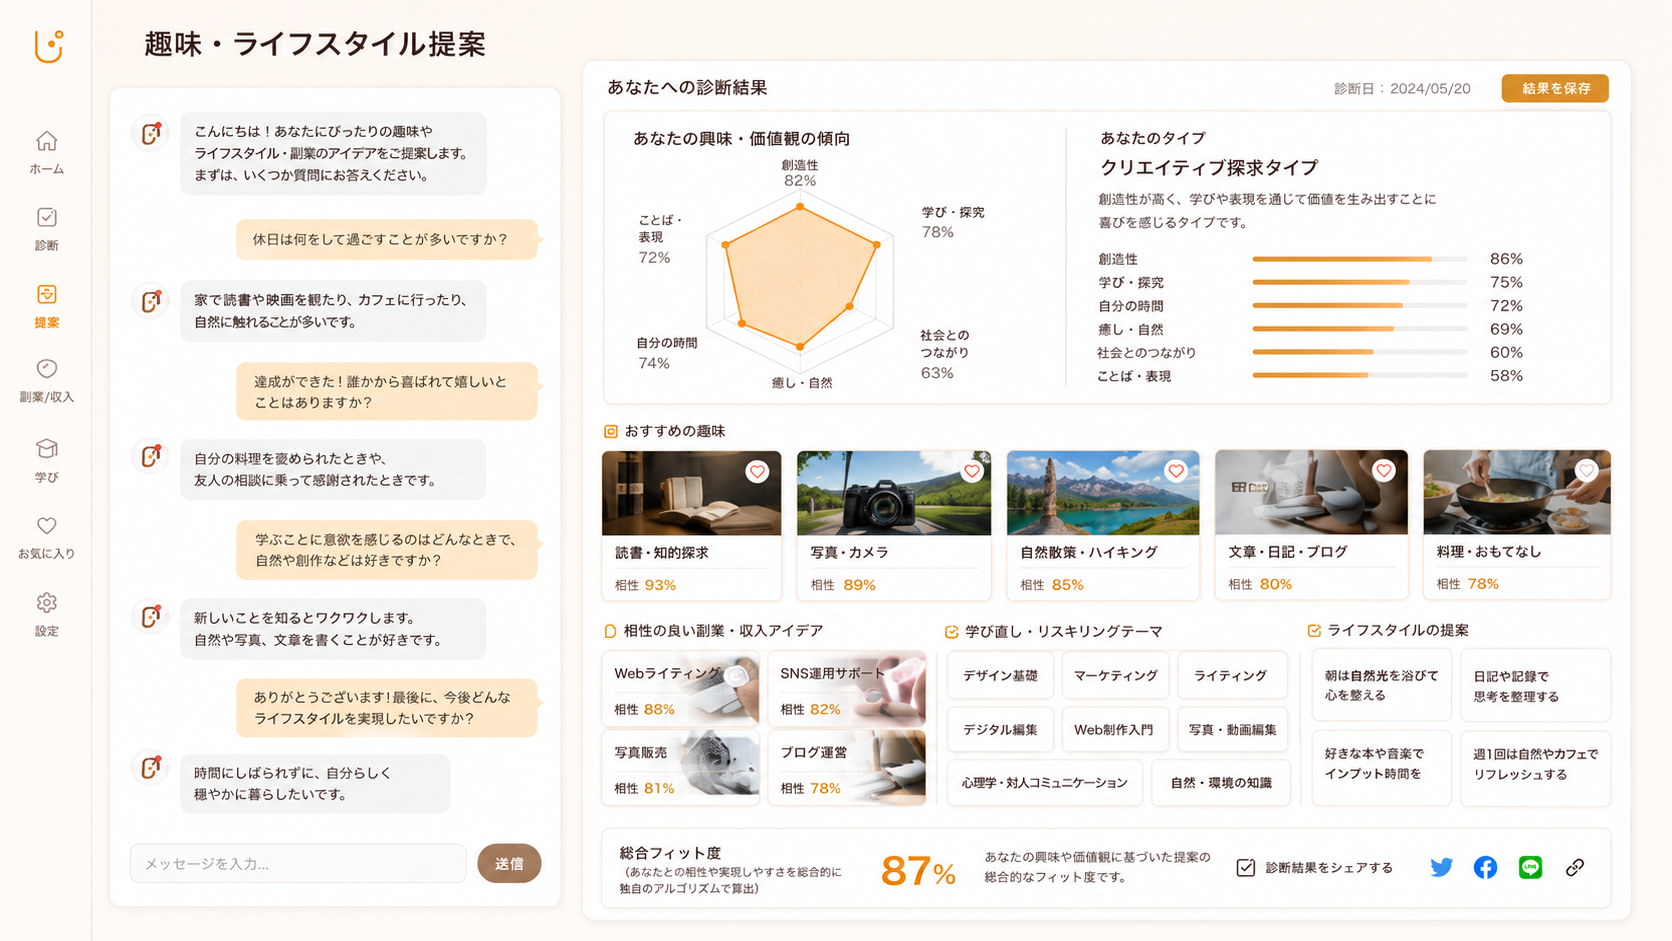Viewport: 1672px width, 941px height.
Task: Select the マーケティング tag
Action: (x=1115, y=675)
